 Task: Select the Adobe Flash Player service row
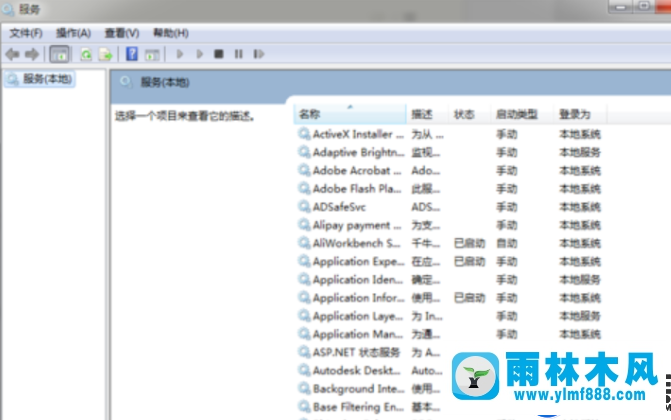pyautogui.click(x=449, y=189)
